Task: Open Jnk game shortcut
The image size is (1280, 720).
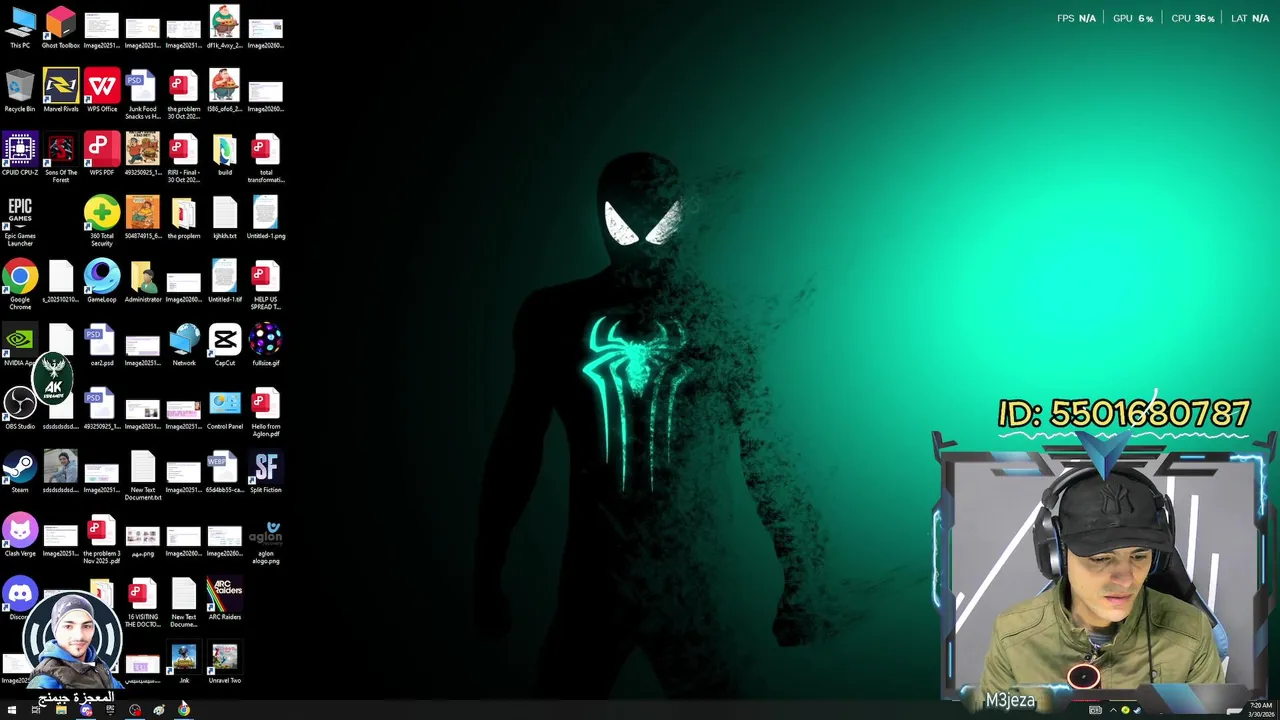Action: pyautogui.click(x=184, y=663)
